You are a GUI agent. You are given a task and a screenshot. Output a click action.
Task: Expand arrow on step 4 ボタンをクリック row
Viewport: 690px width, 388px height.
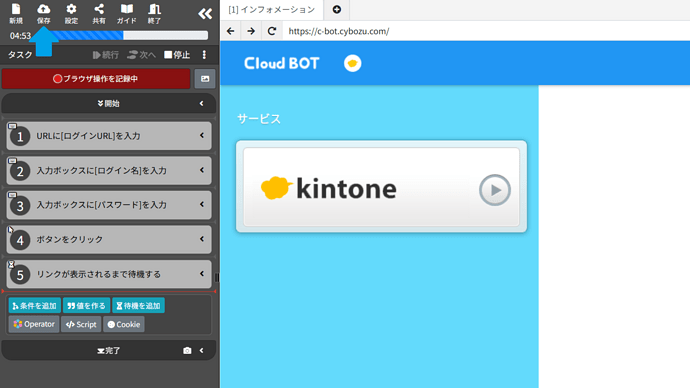pos(202,239)
